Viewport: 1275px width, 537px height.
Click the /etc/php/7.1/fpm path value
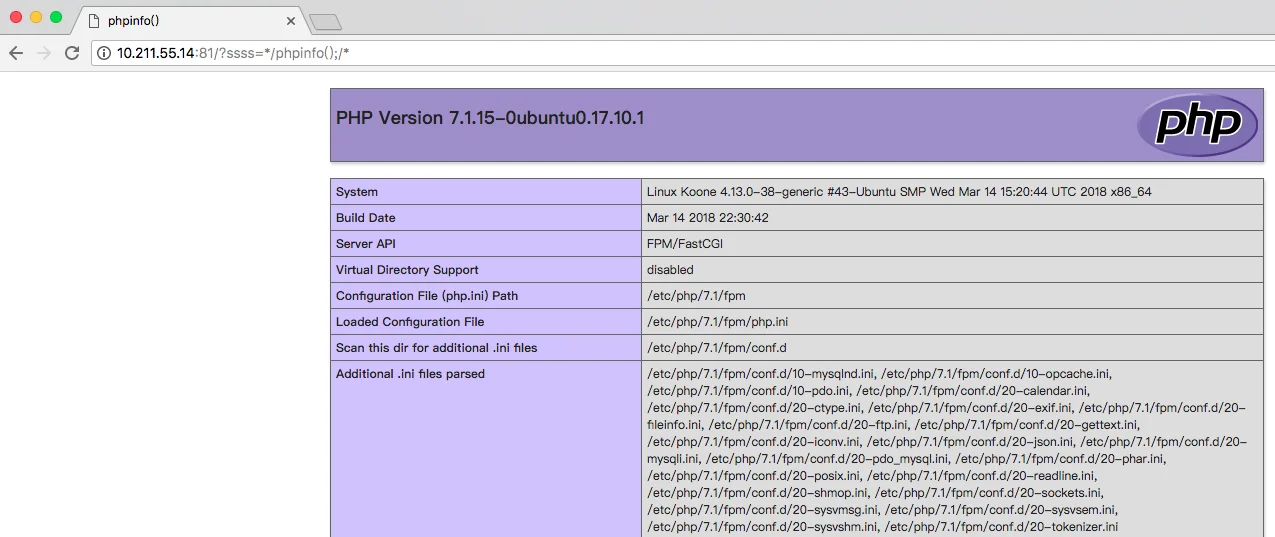696,296
